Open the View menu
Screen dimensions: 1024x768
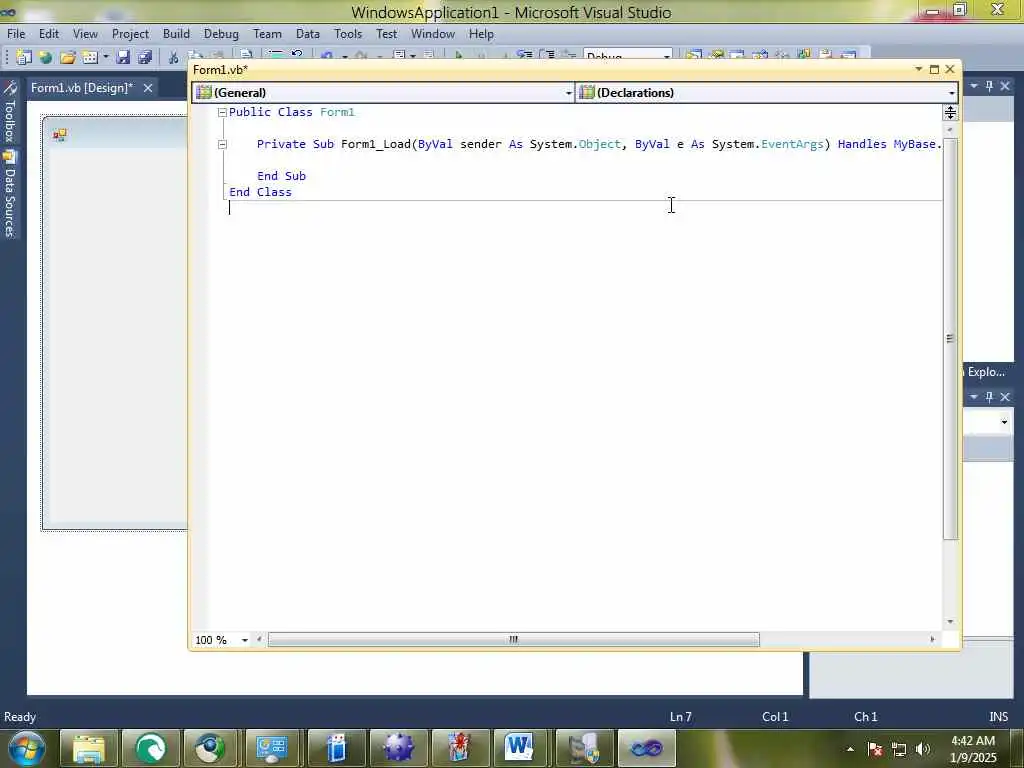85,34
